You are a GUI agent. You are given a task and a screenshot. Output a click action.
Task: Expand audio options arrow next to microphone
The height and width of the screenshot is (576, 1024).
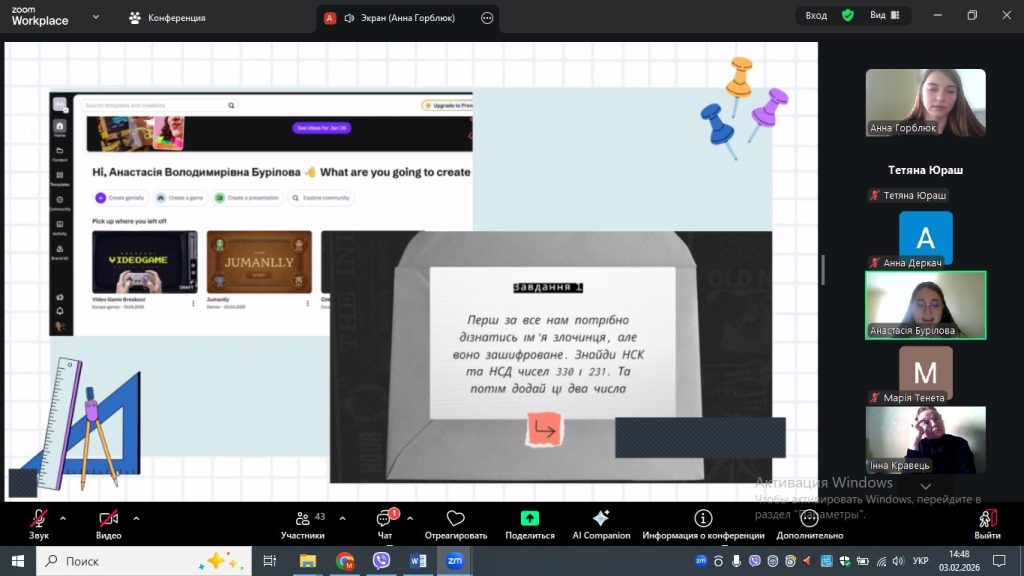(63, 518)
